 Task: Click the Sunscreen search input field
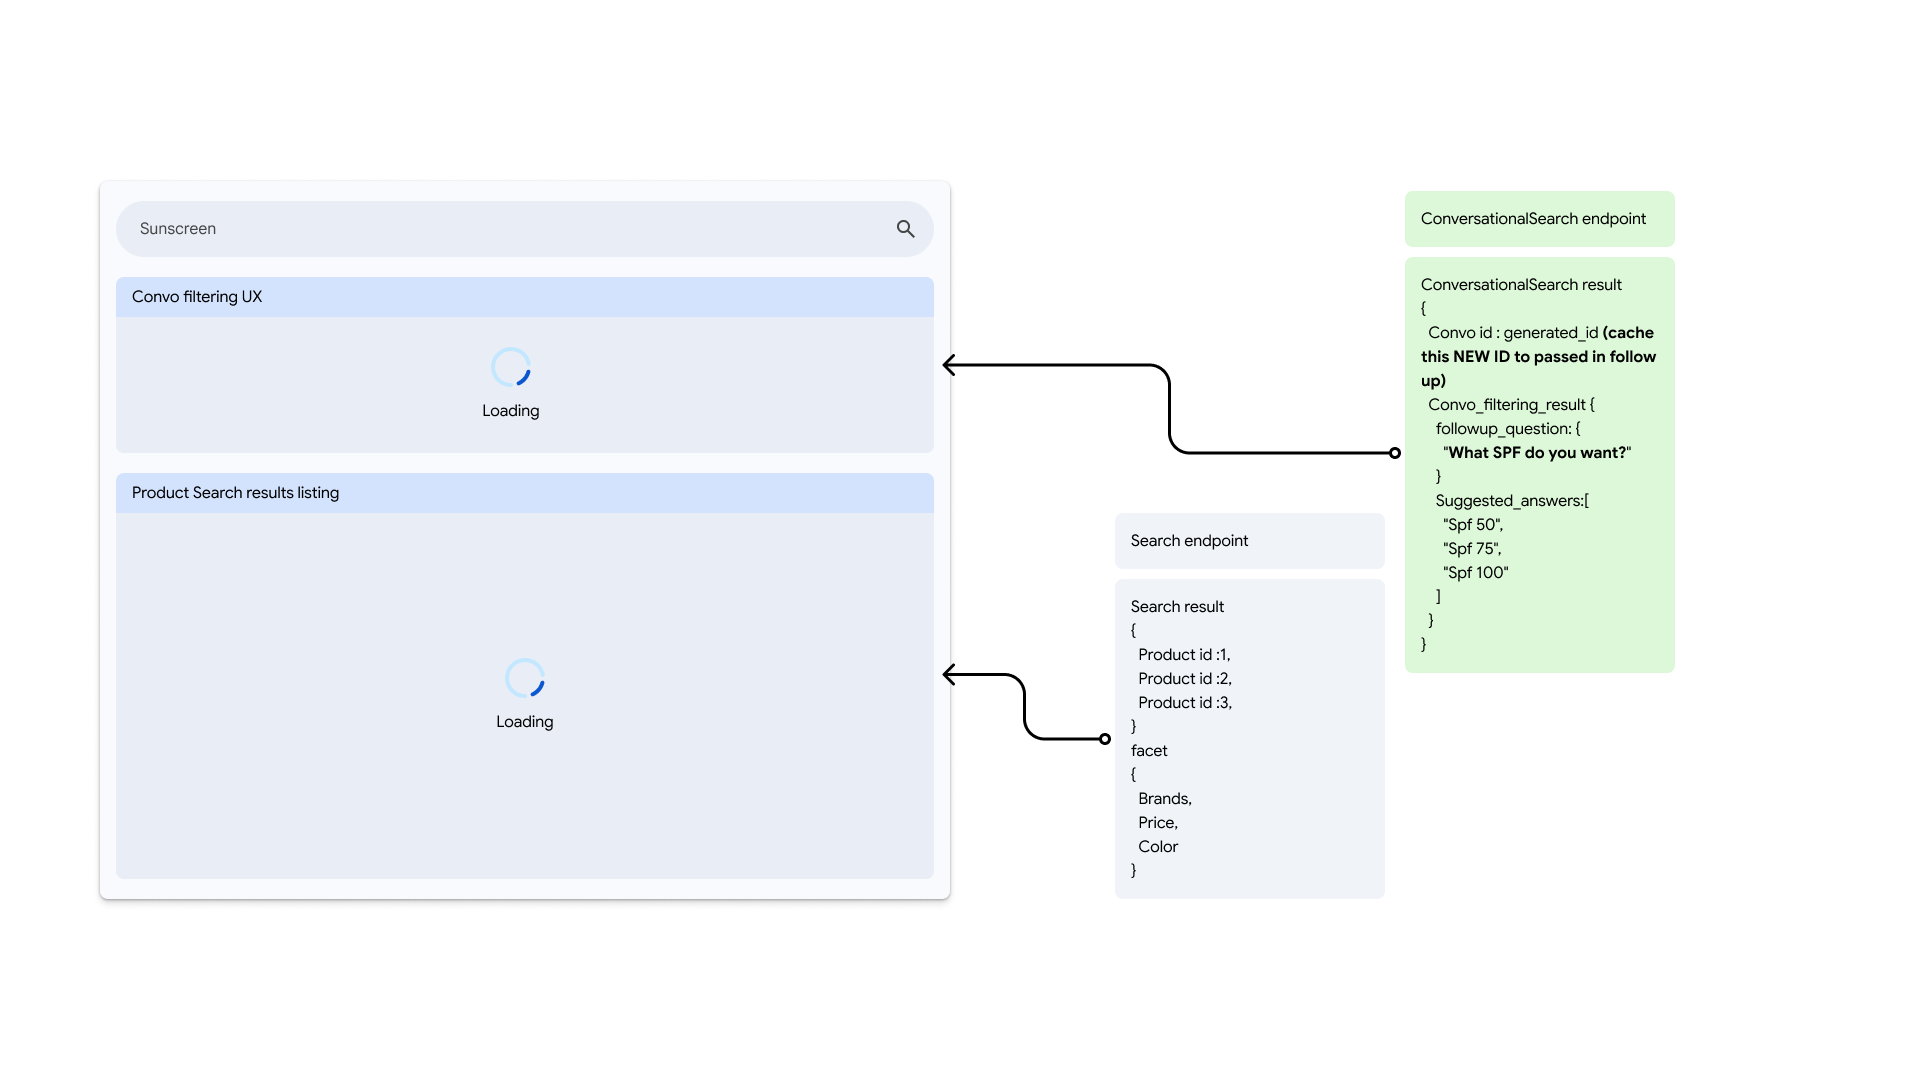point(500,229)
